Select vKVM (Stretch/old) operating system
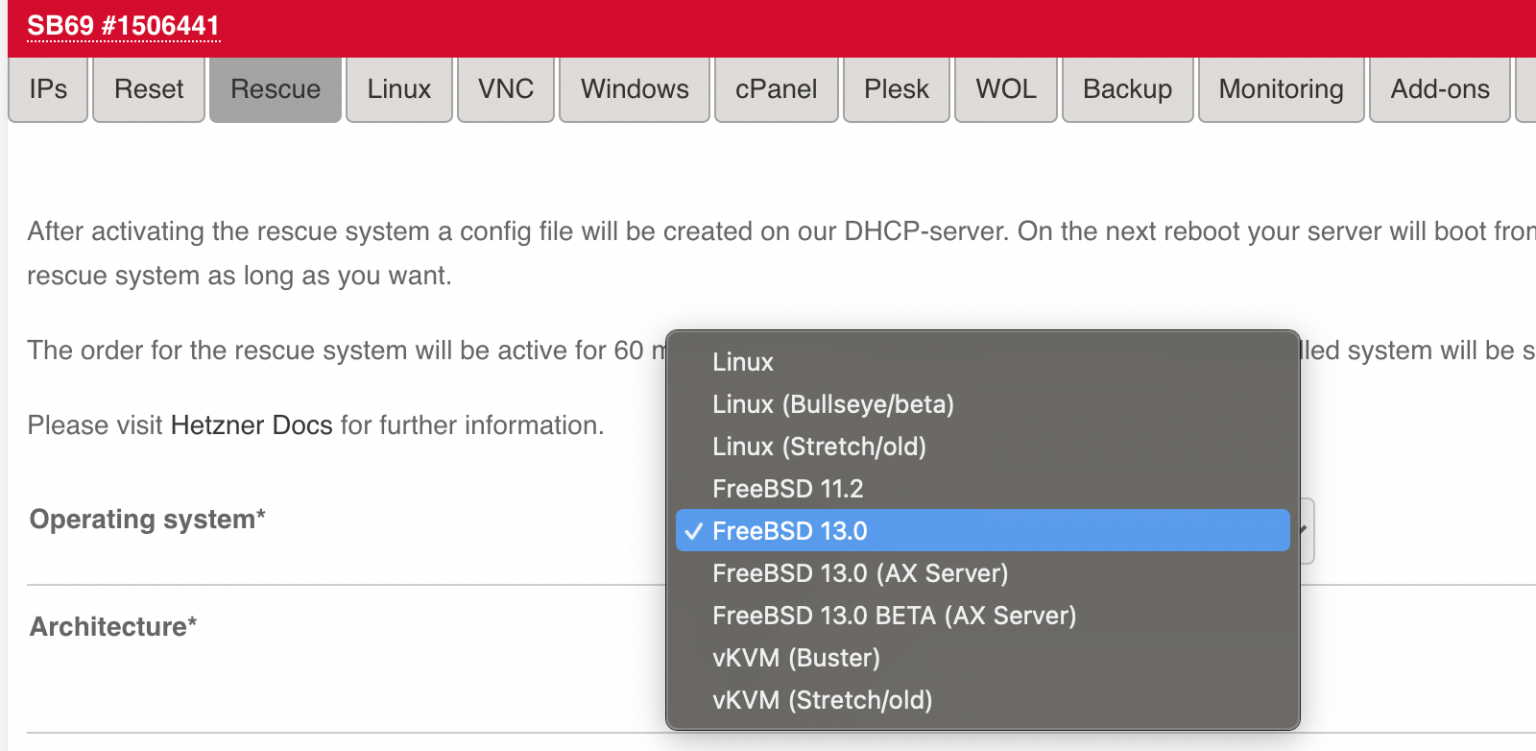The height and width of the screenshot is (751, 1536). [822, 699]
